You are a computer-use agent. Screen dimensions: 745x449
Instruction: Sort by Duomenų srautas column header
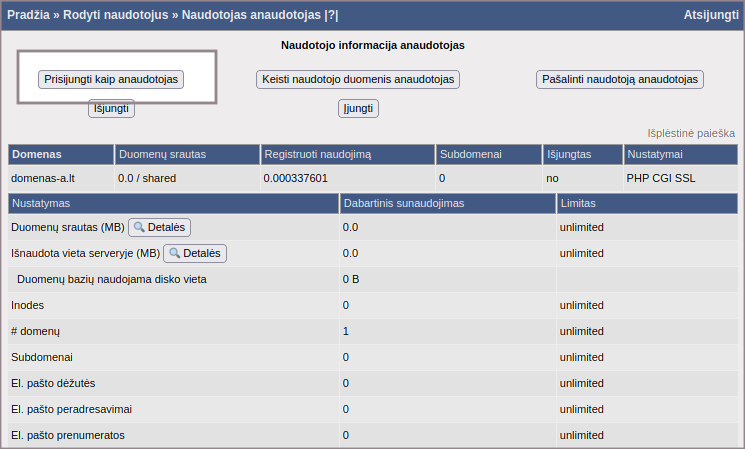click(162, 155)
